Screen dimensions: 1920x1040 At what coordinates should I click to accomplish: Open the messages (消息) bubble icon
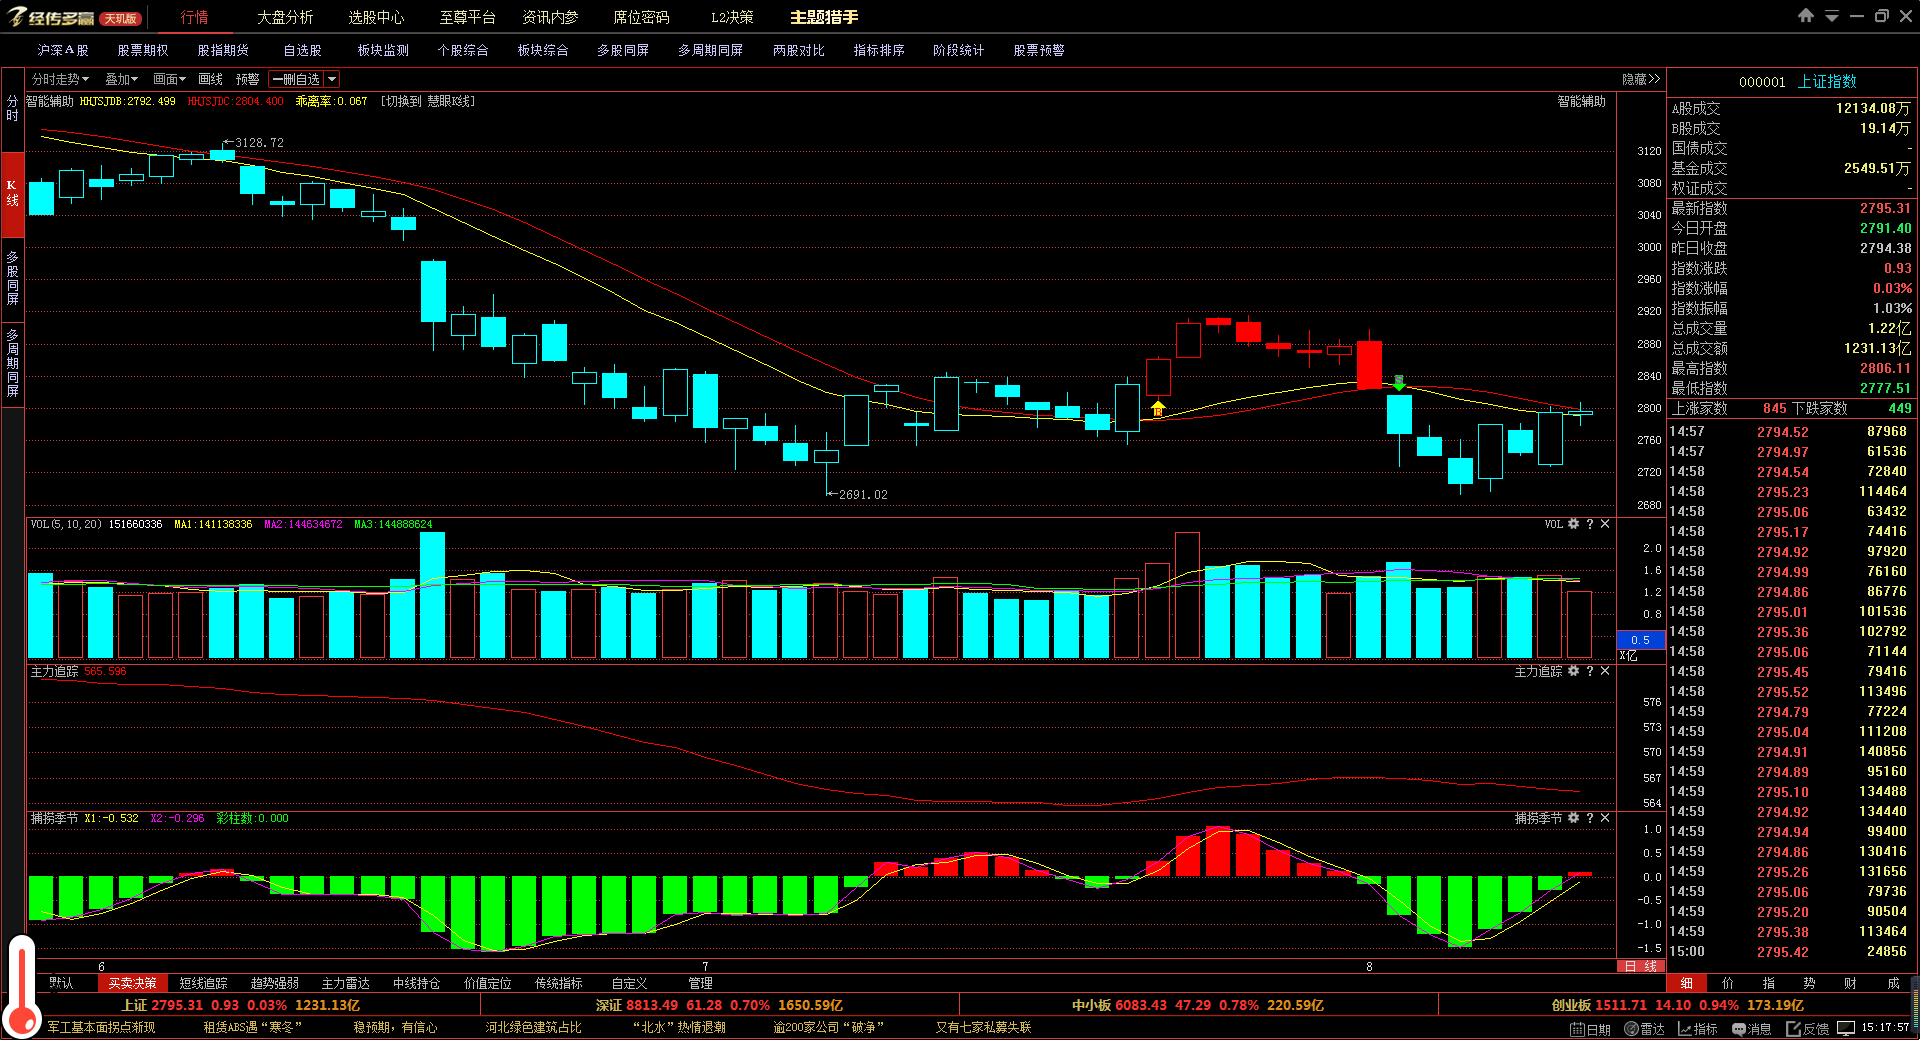point(1751,1028)
